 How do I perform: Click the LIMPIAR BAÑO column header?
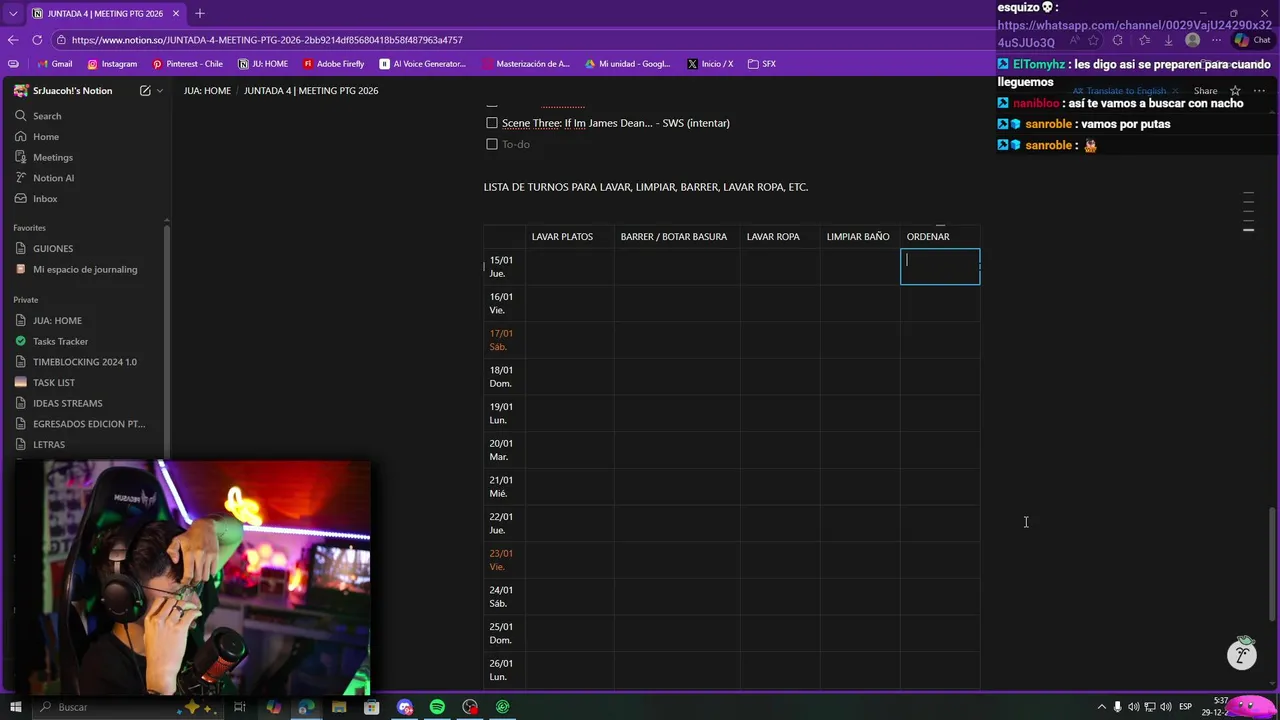click(x=858, y=237)
